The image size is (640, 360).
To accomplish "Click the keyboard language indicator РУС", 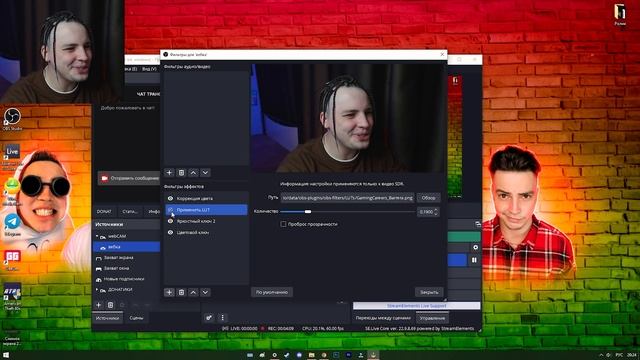I will pyautogui.click(x=619, y=356).
